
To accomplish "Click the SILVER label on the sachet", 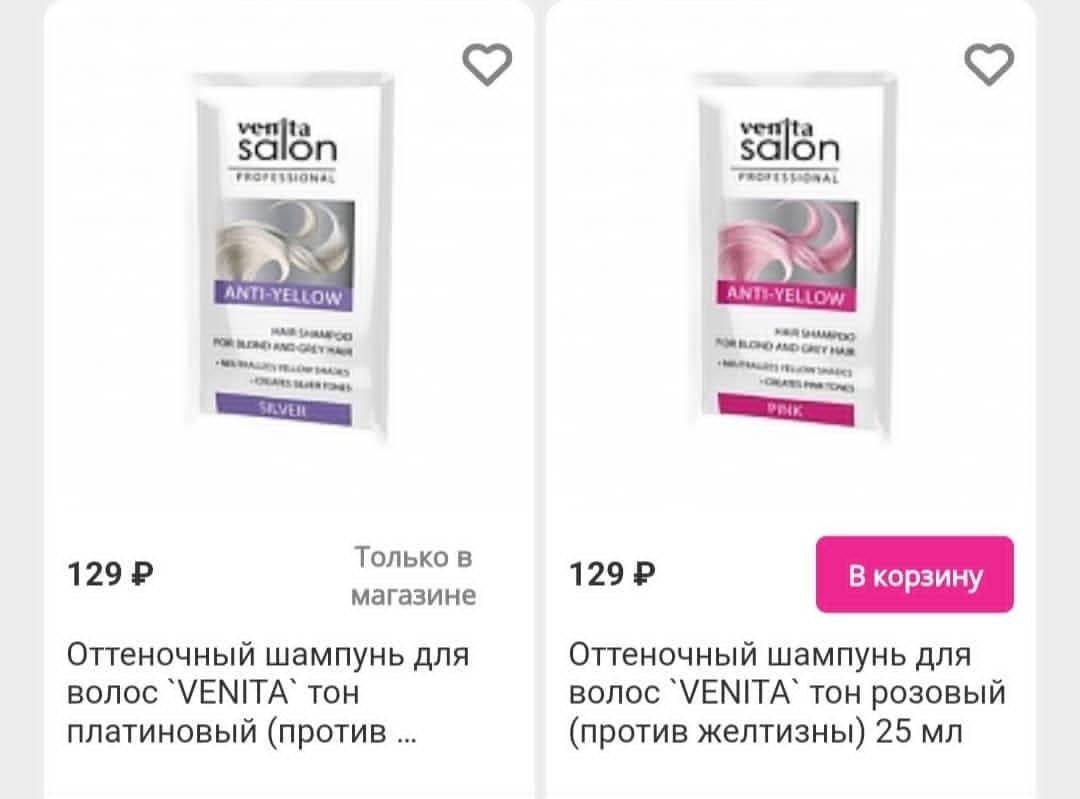I will pyautogui.click(x=283, y=408).
